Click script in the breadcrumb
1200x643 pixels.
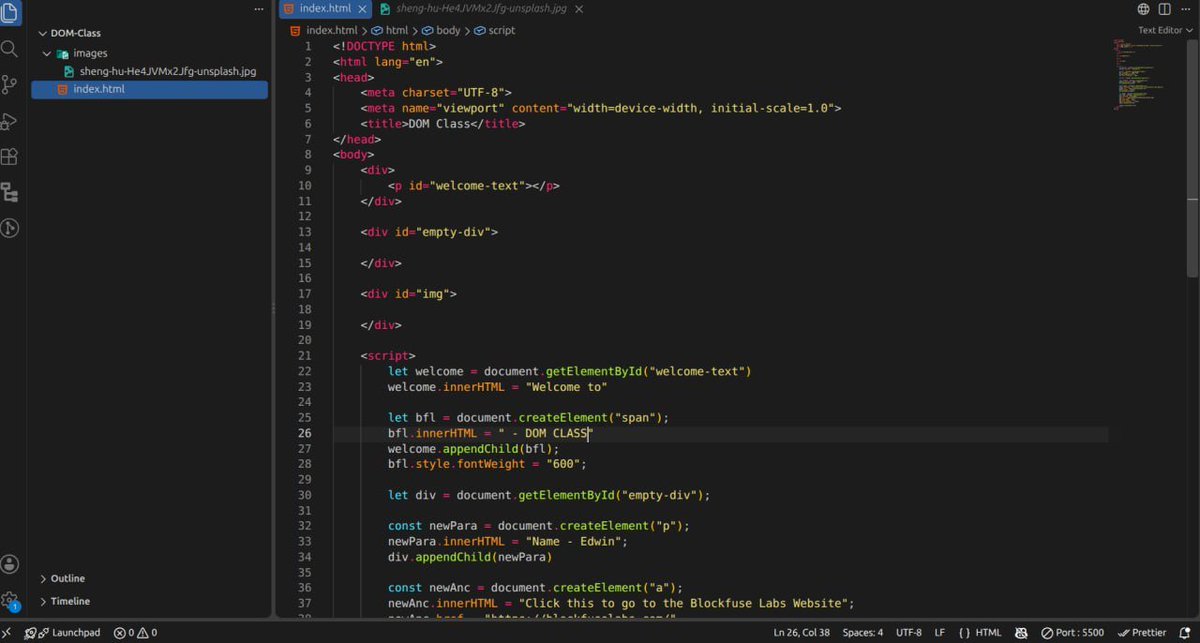tap(495, 30)
